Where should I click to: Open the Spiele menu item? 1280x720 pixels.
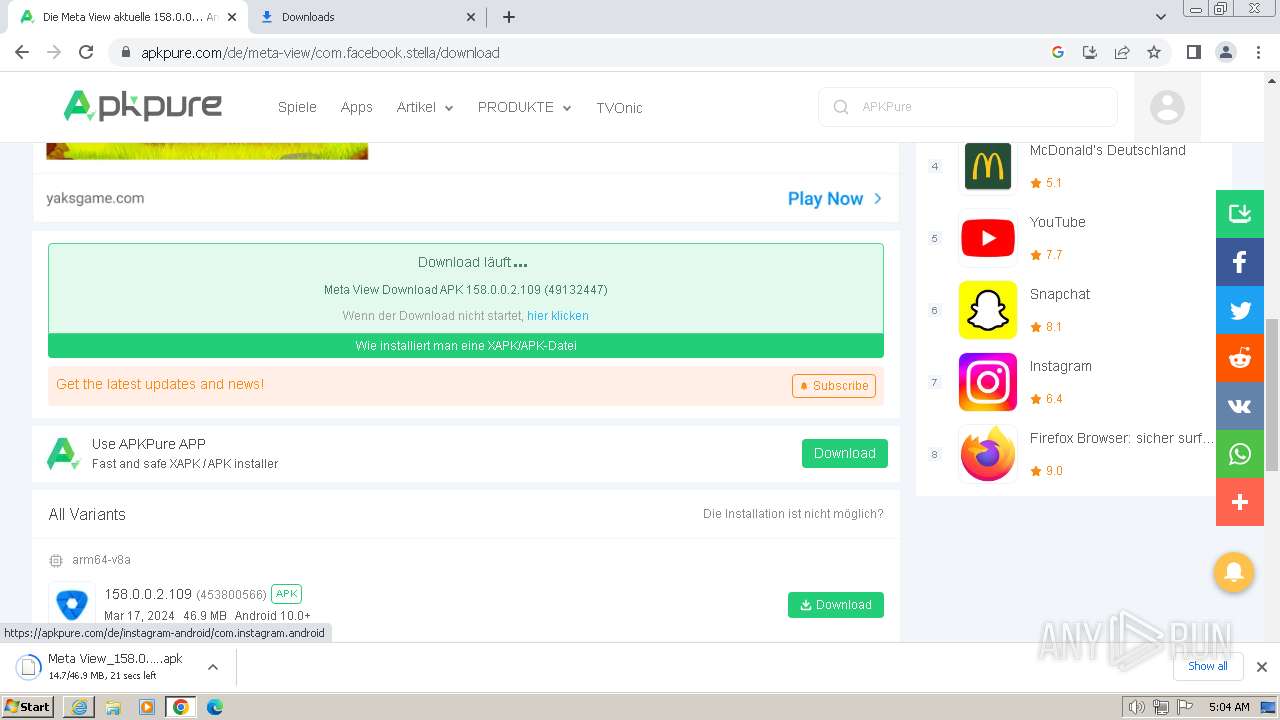coord(297,107)
